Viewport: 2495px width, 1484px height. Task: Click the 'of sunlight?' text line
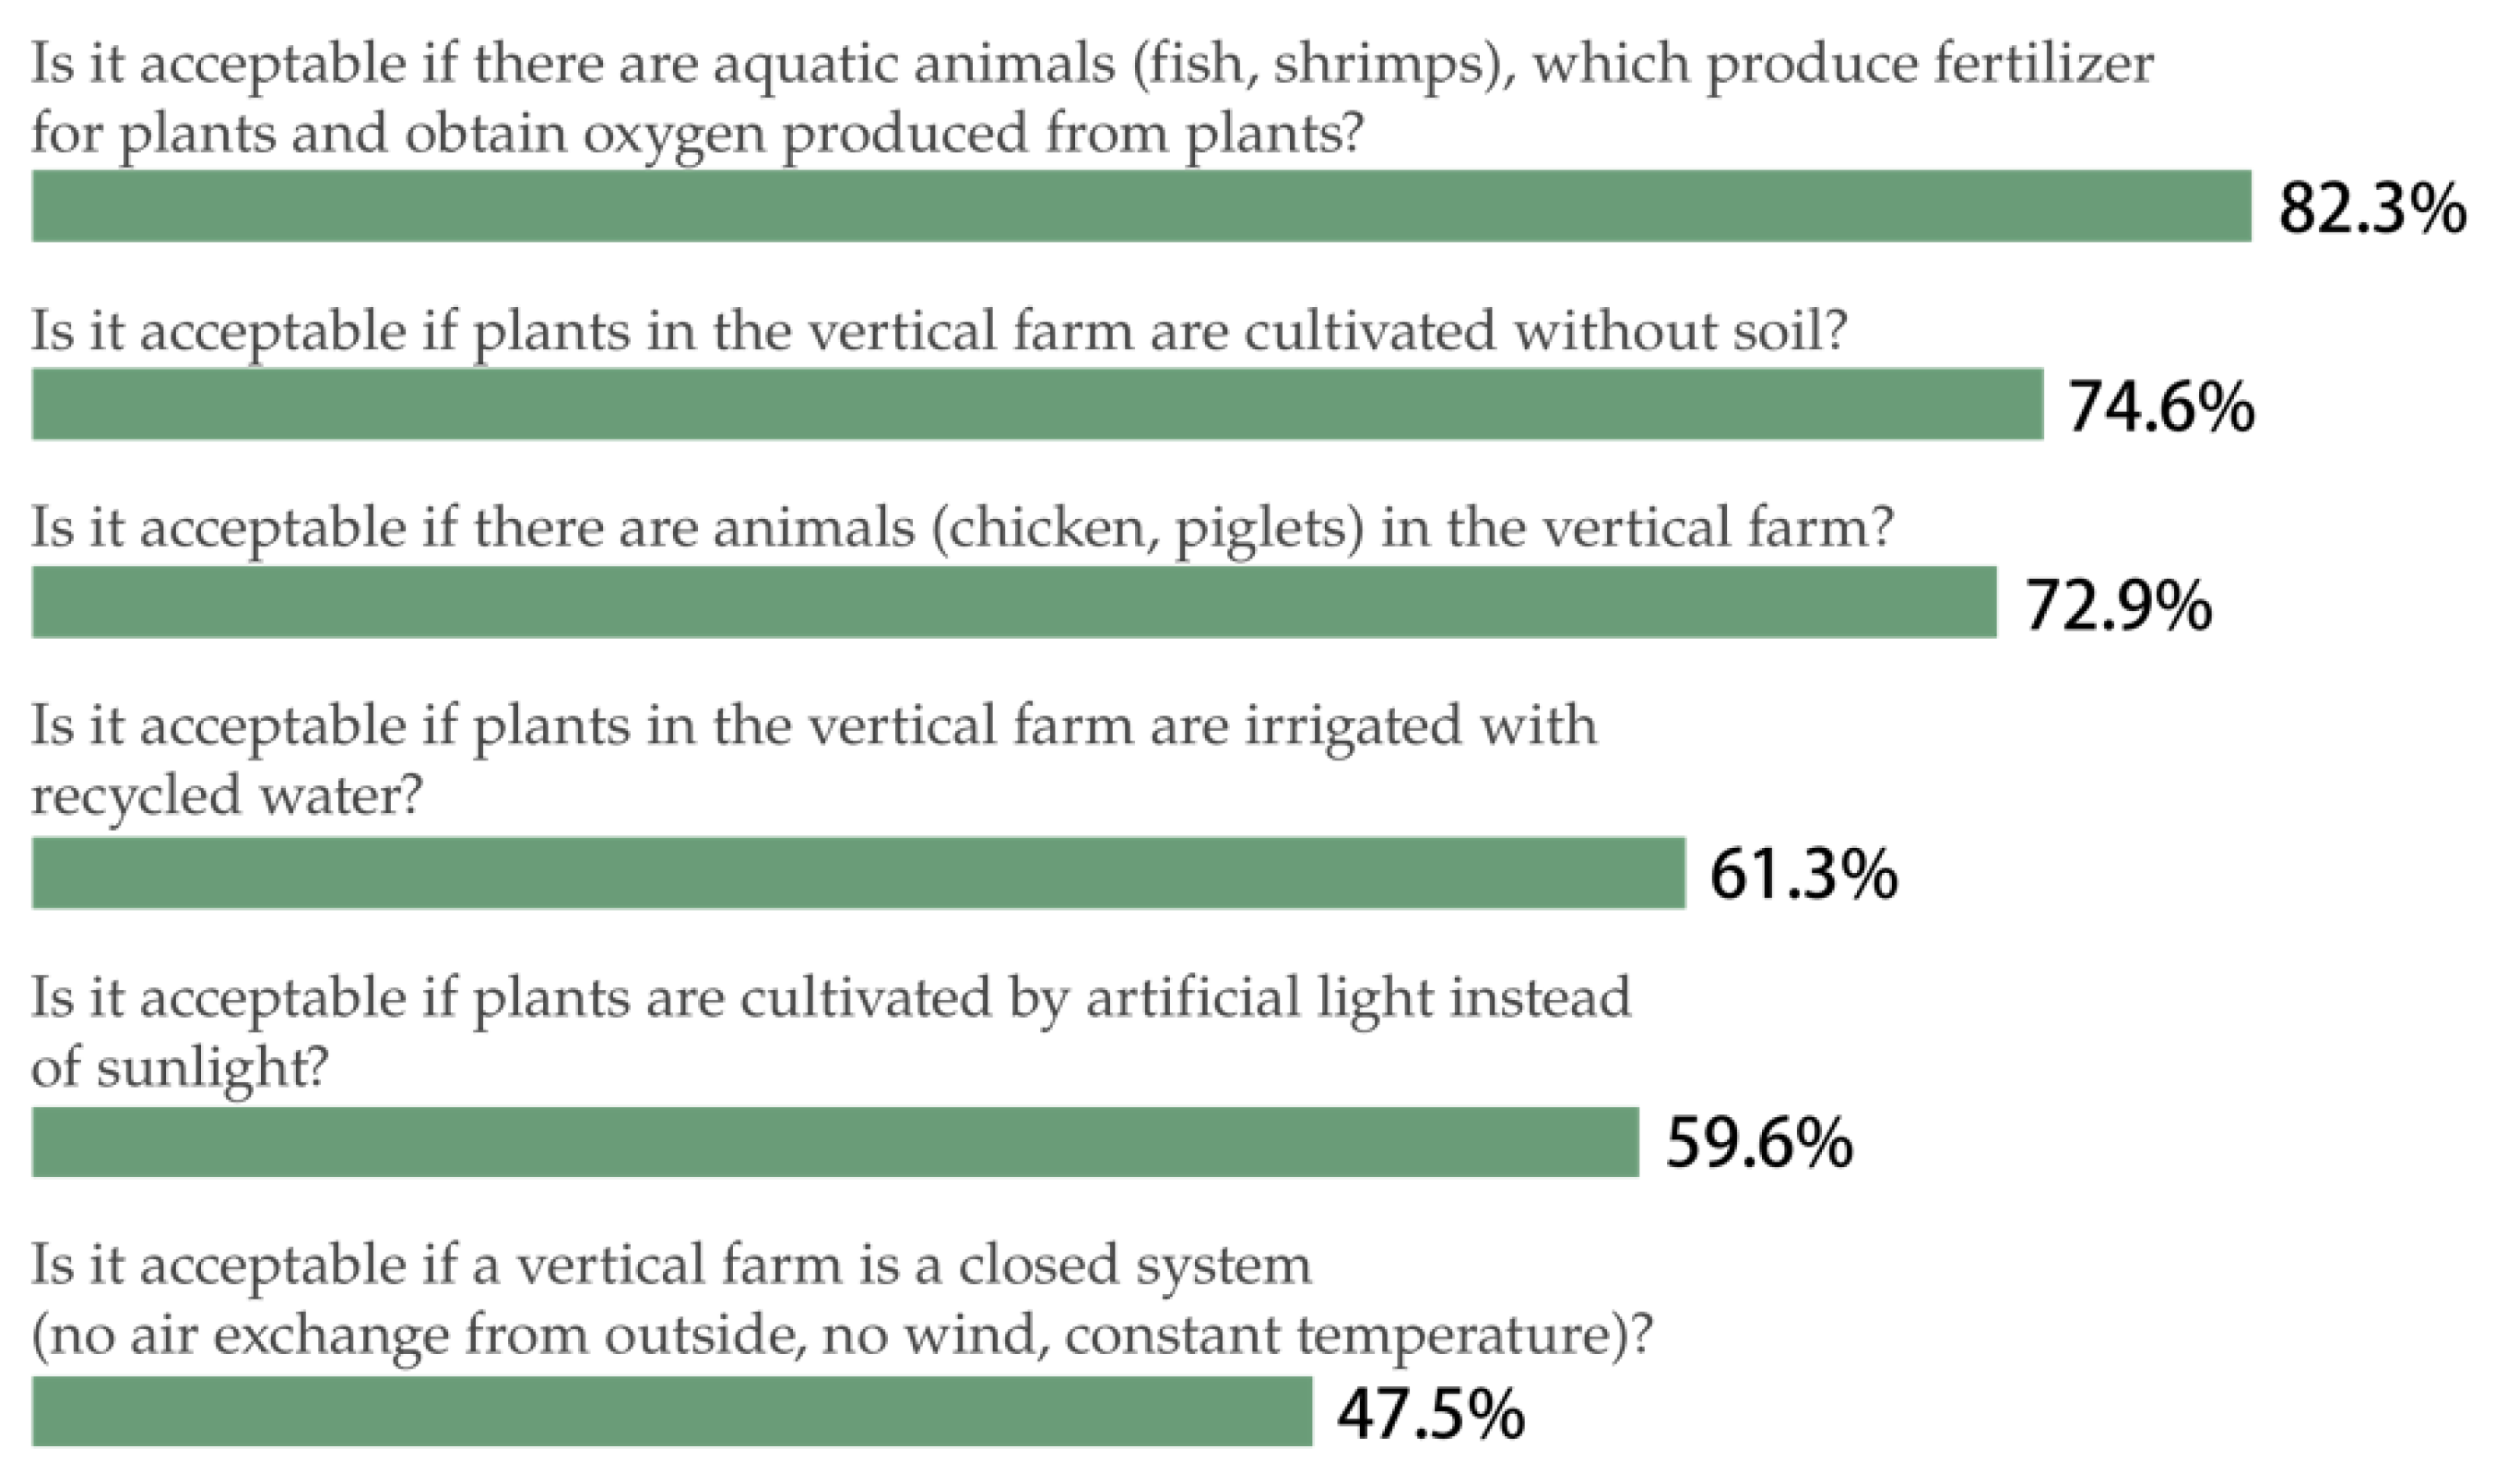(180, 1067)
